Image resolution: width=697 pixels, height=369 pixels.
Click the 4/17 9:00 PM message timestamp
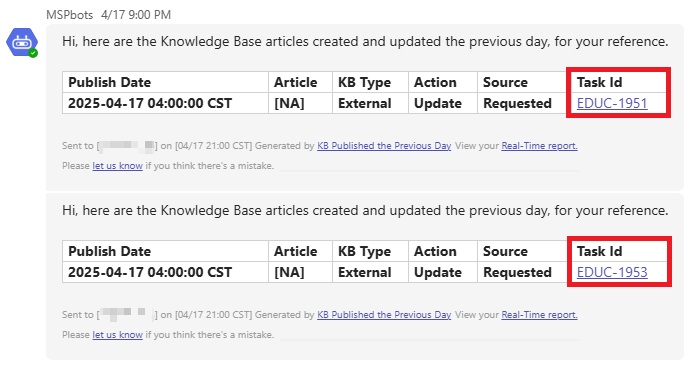136,15
